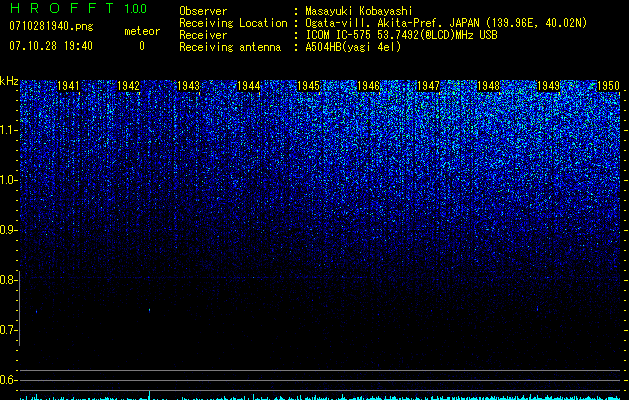
Task: Click the HROFFT program title
Action: point(62,8)
